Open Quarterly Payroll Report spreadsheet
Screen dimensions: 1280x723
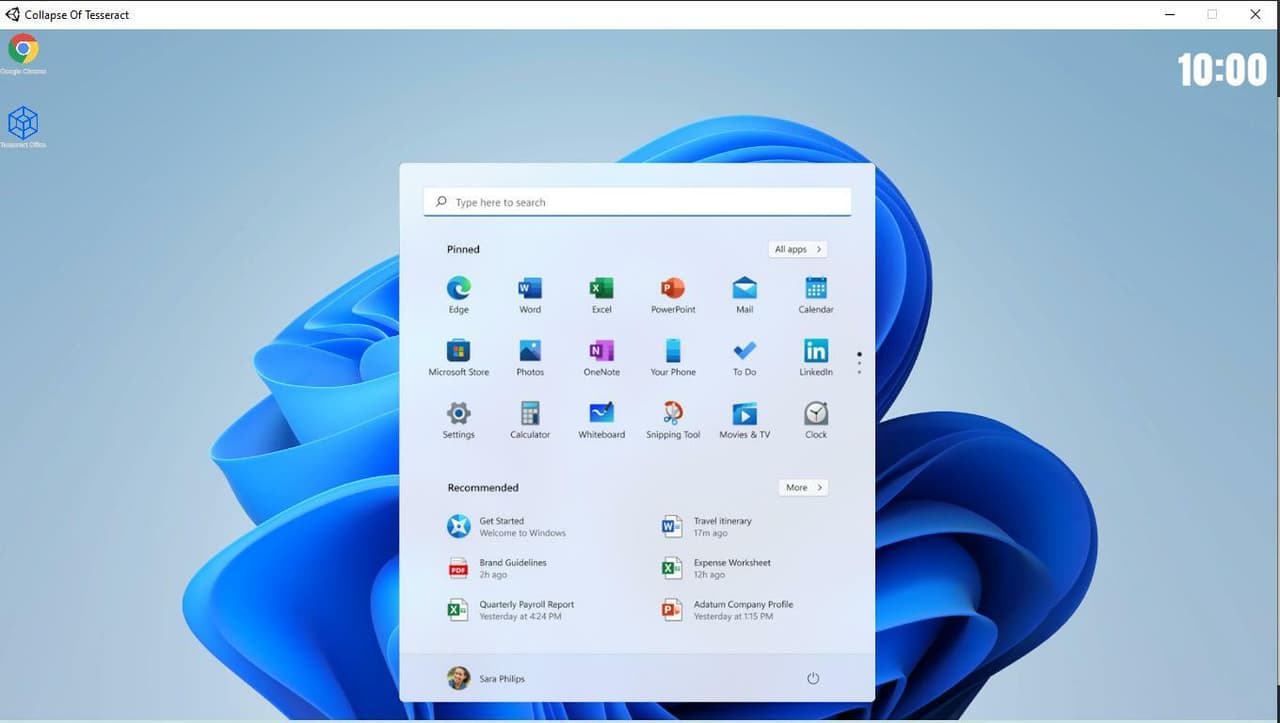pyautogui.click(x=511, y=610)
